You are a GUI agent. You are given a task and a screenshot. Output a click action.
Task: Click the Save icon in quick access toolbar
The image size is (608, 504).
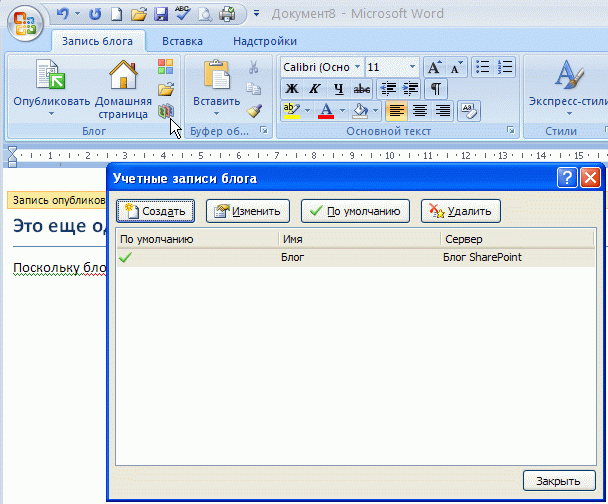coord(159,14)
